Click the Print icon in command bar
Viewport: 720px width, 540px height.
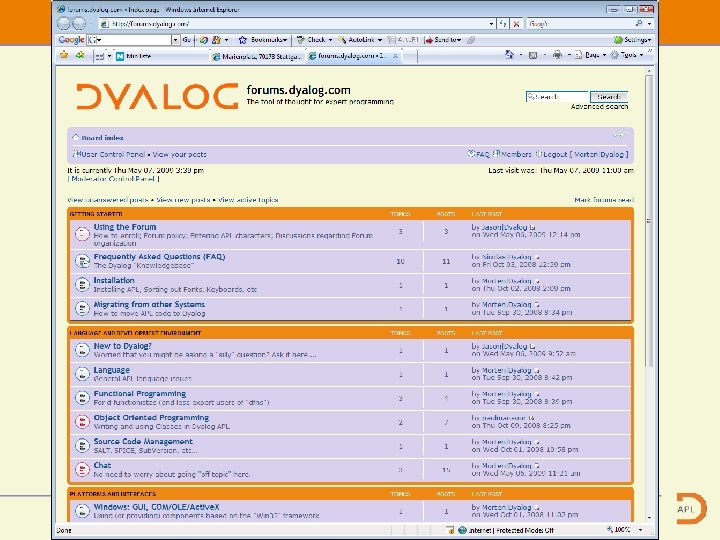tap(557, 55)
